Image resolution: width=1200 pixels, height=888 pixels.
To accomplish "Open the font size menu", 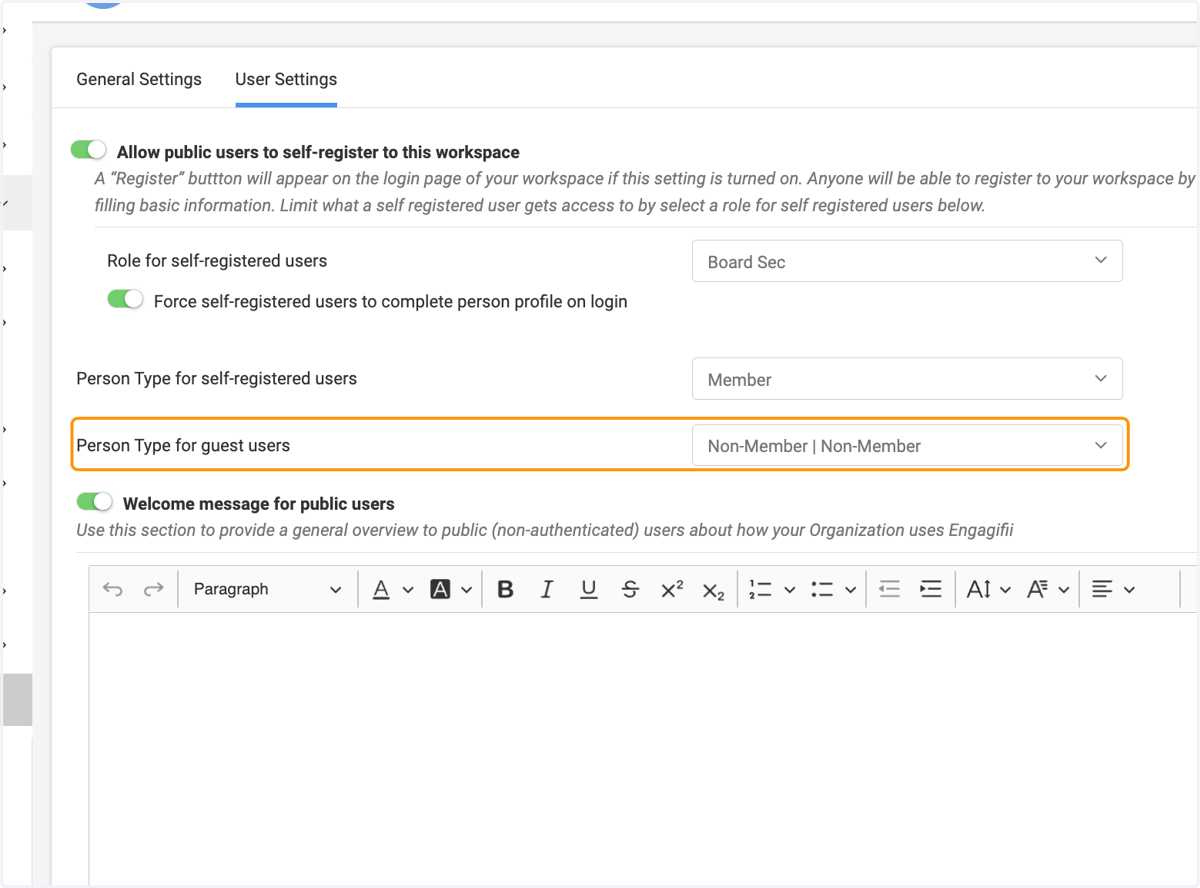I will click(989, 590).
